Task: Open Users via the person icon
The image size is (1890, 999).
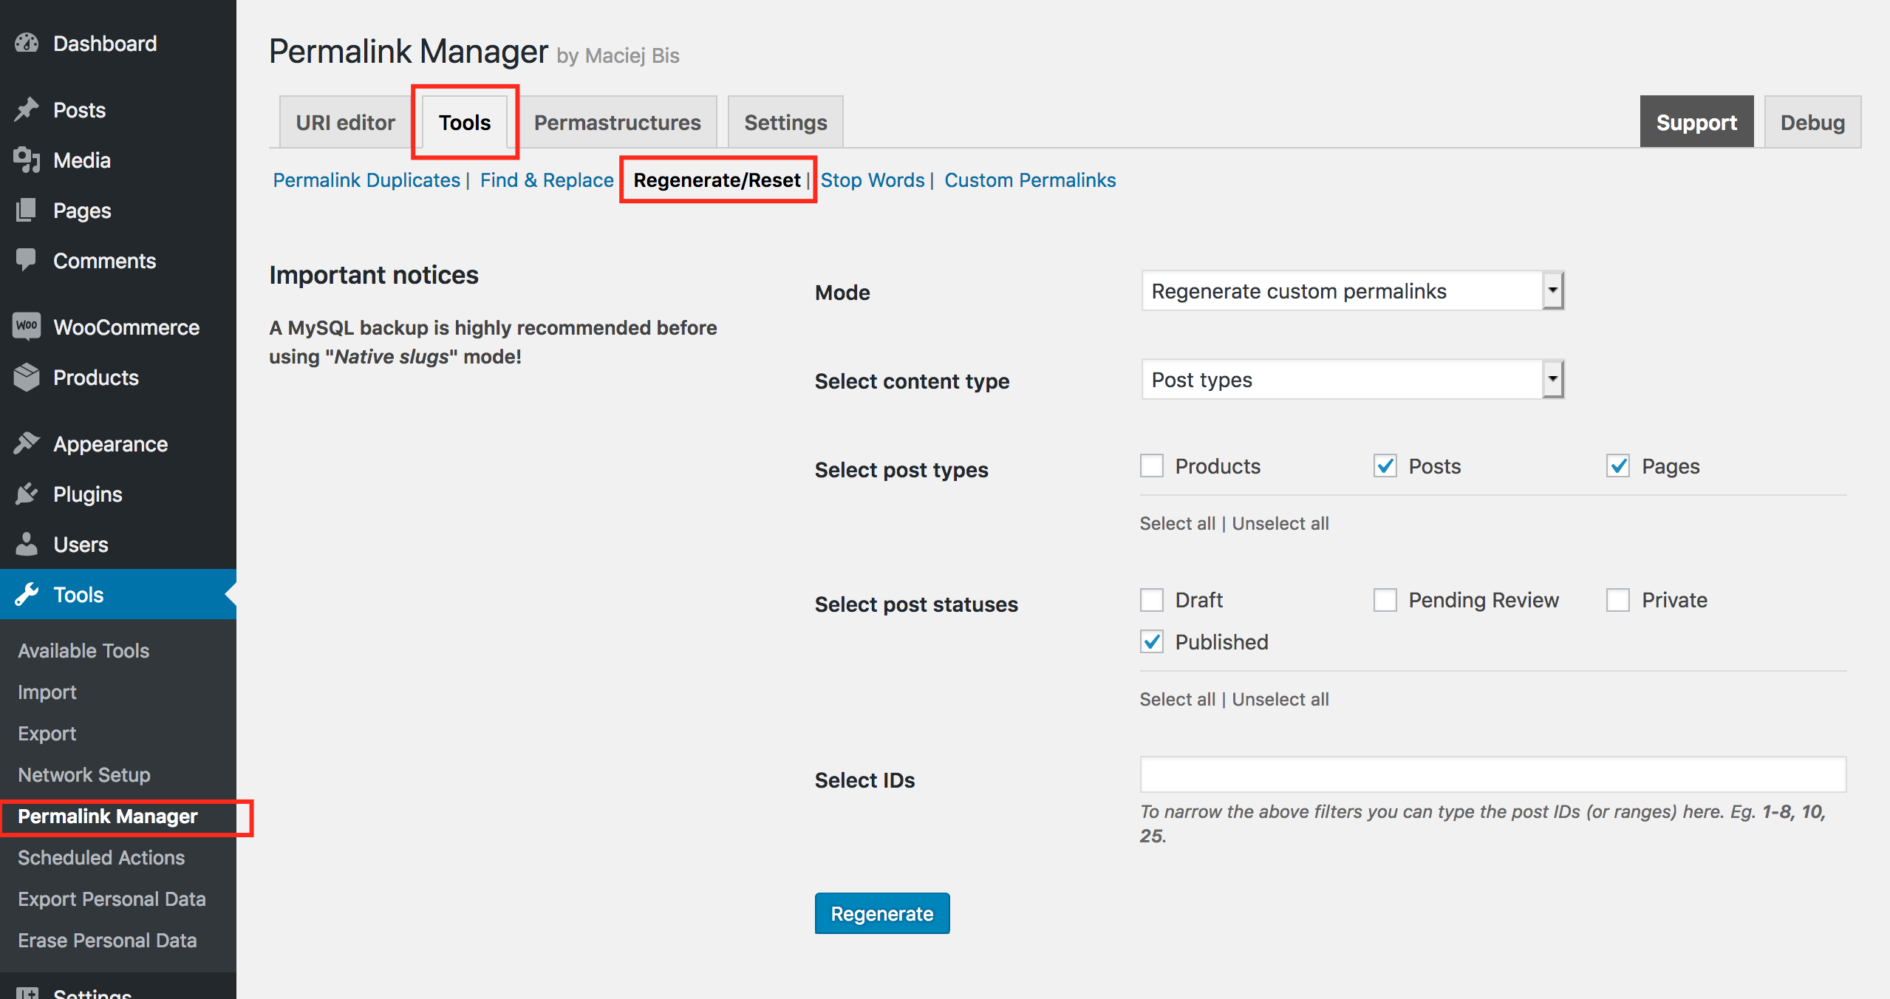Action: tap(27, 543)
